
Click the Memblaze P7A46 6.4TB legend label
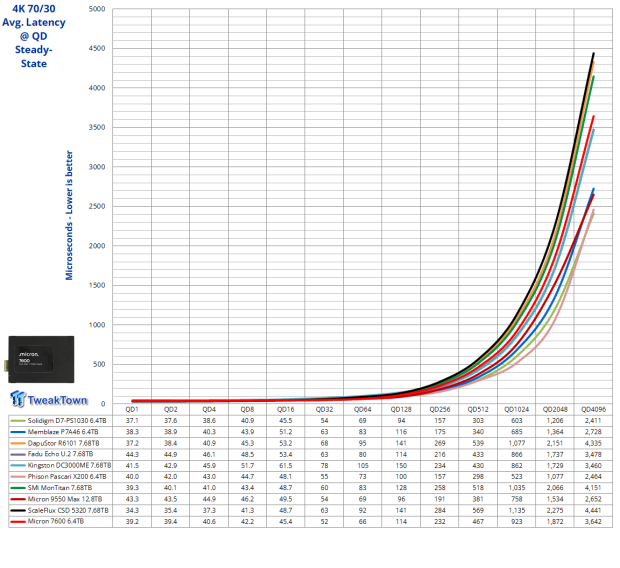(63, 432)
